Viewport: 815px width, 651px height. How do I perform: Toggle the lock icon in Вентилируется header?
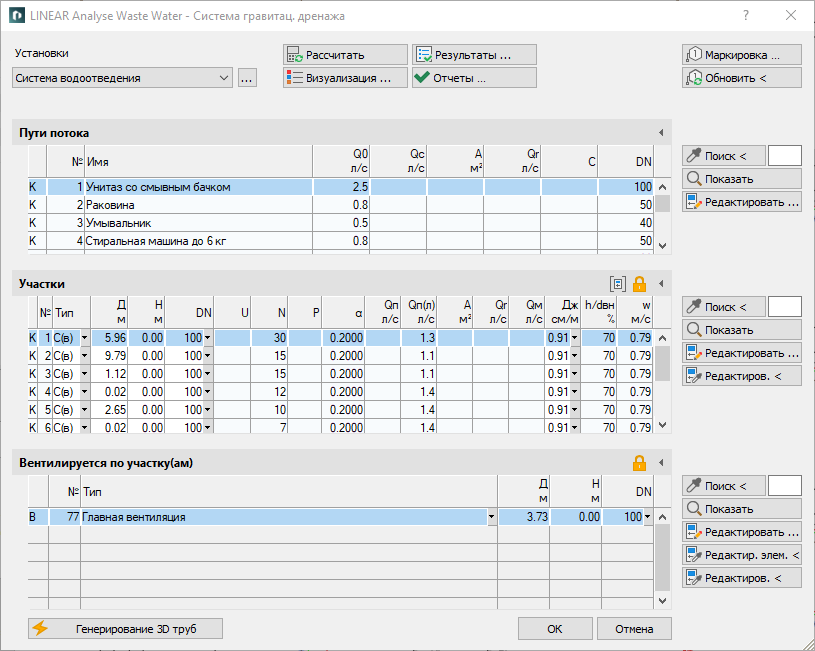coord(639,463)
